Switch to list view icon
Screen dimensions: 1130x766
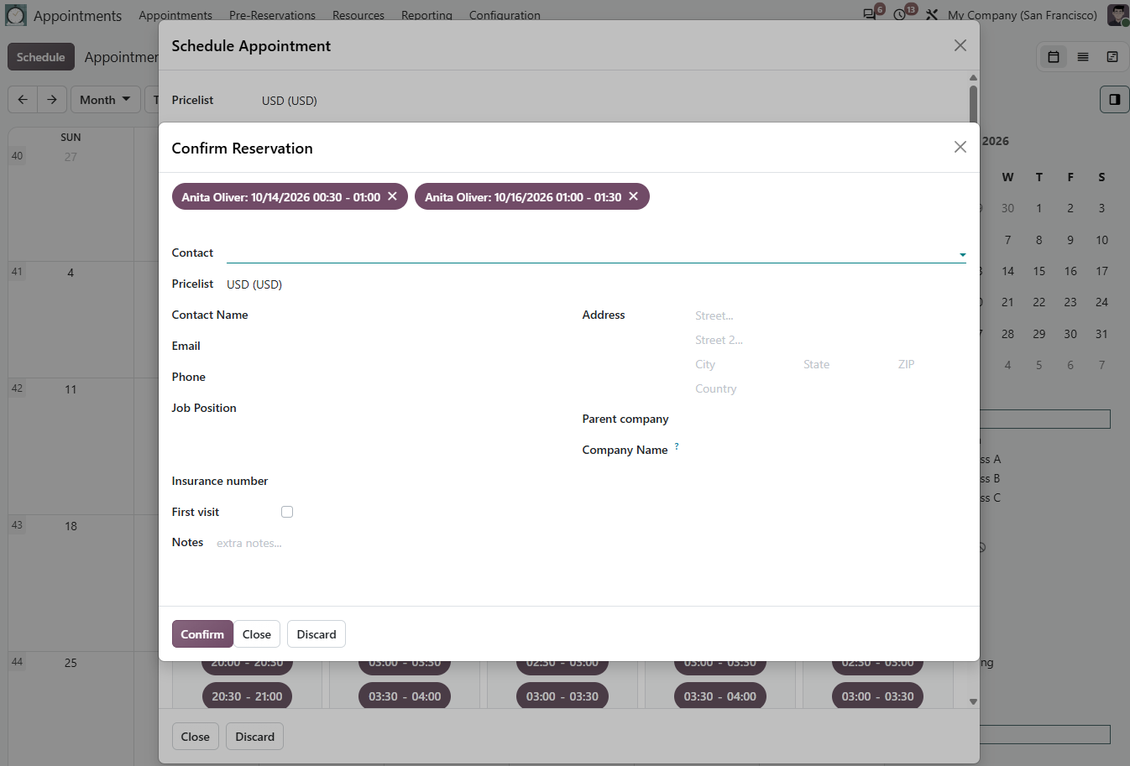[x=1082, y=57]
